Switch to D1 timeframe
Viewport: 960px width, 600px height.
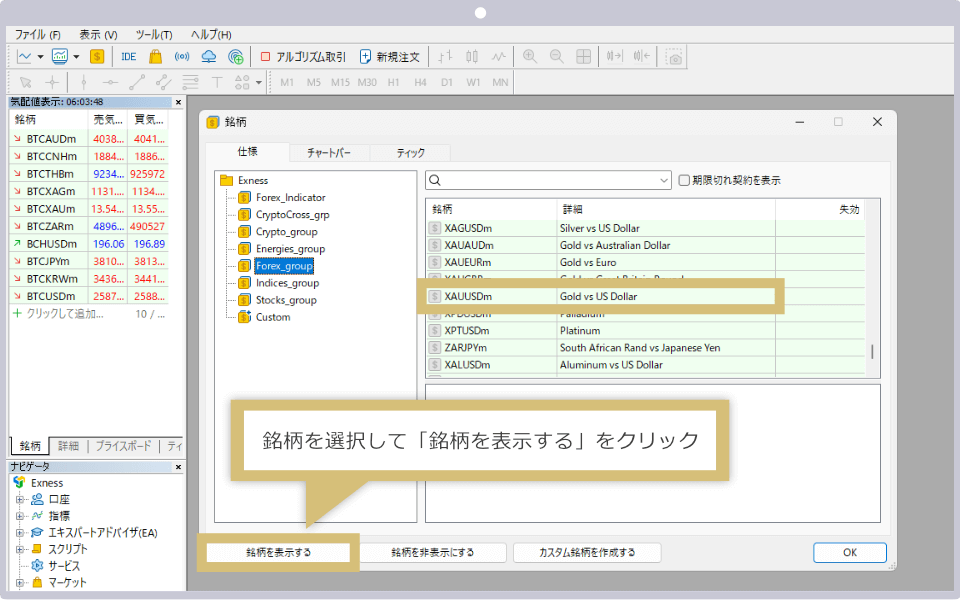pyautogui.click(x=447, y=82)
